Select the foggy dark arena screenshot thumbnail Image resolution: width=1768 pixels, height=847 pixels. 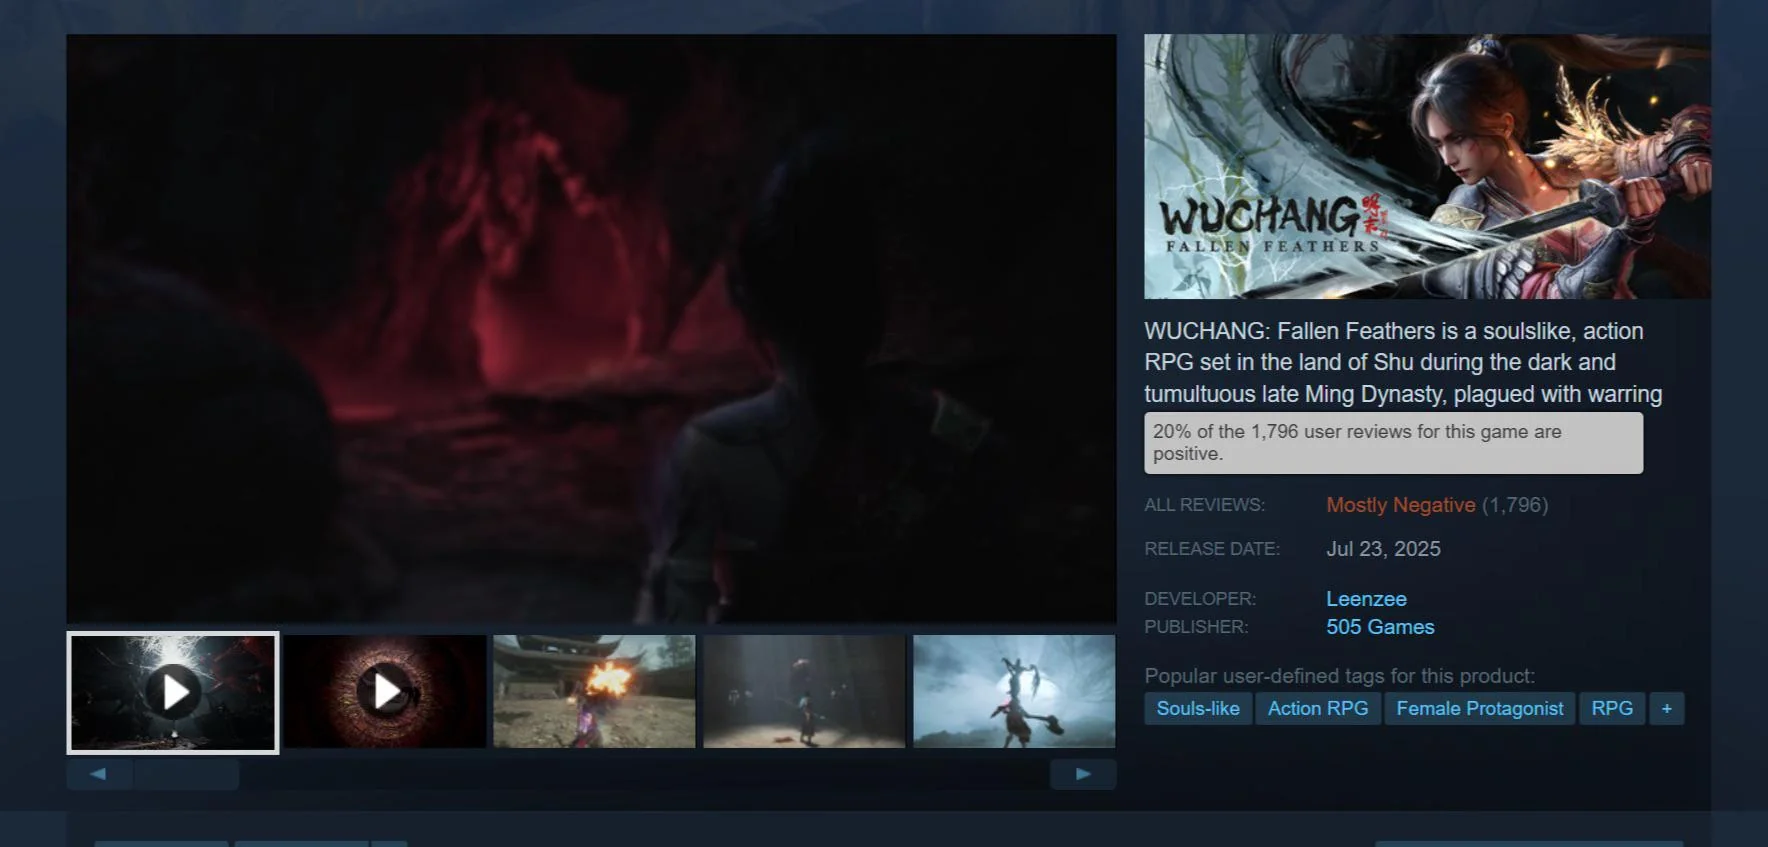pyautogui.click(x=804, y=692)
